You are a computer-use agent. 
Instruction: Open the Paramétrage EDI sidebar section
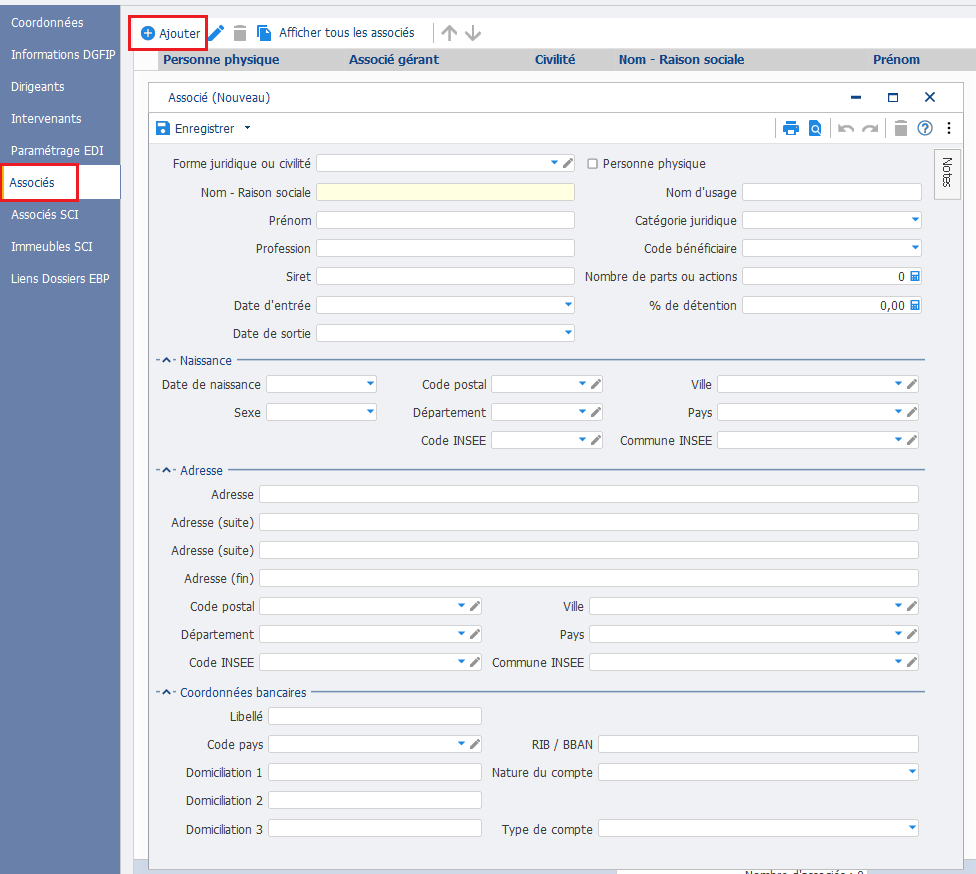(x=57, y=151)
